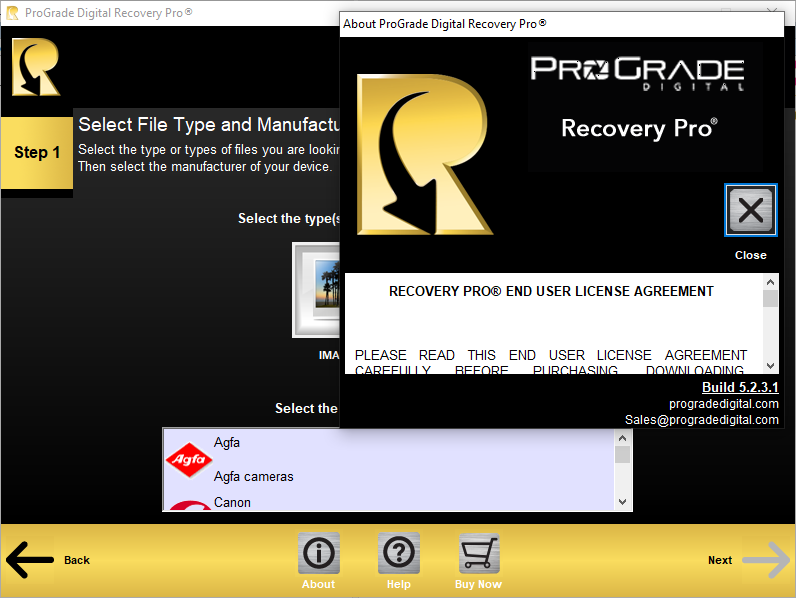Click manufacturer list scroll down arrow
This screenshot has height=598, width=796.
pyautogui.click(x=622, y=502)
